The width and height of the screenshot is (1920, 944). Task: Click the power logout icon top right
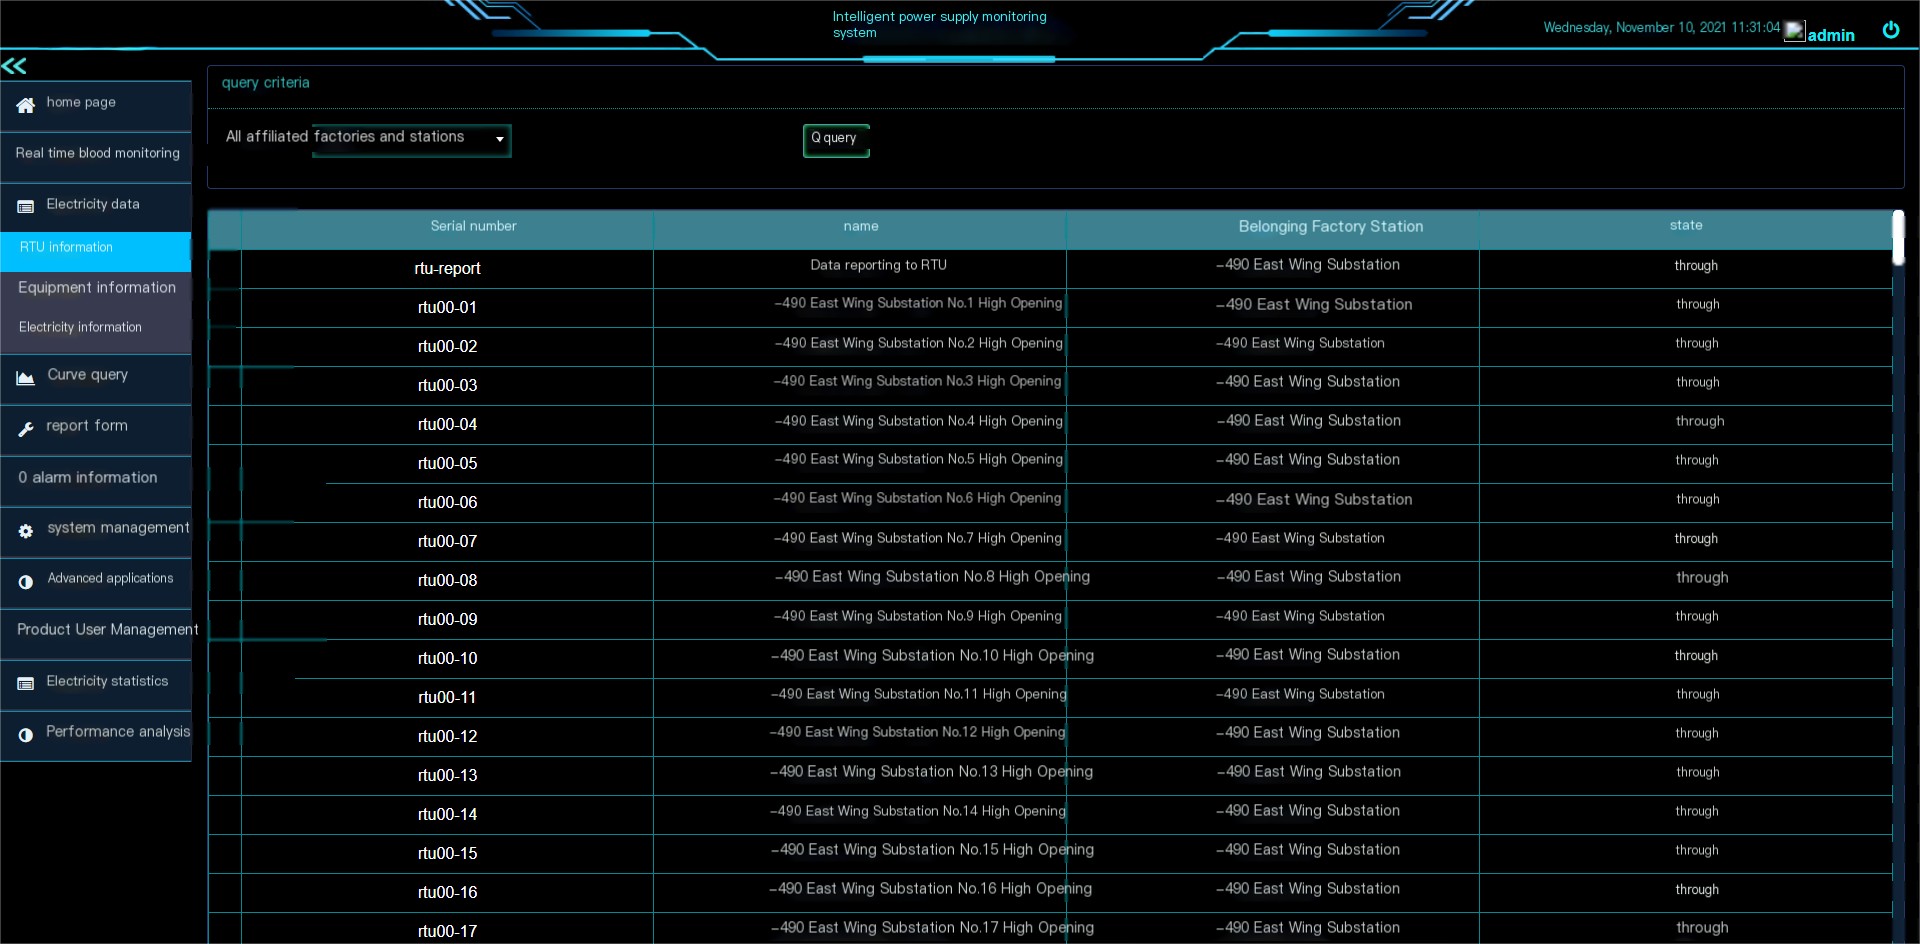click(x=1891, y=30)
